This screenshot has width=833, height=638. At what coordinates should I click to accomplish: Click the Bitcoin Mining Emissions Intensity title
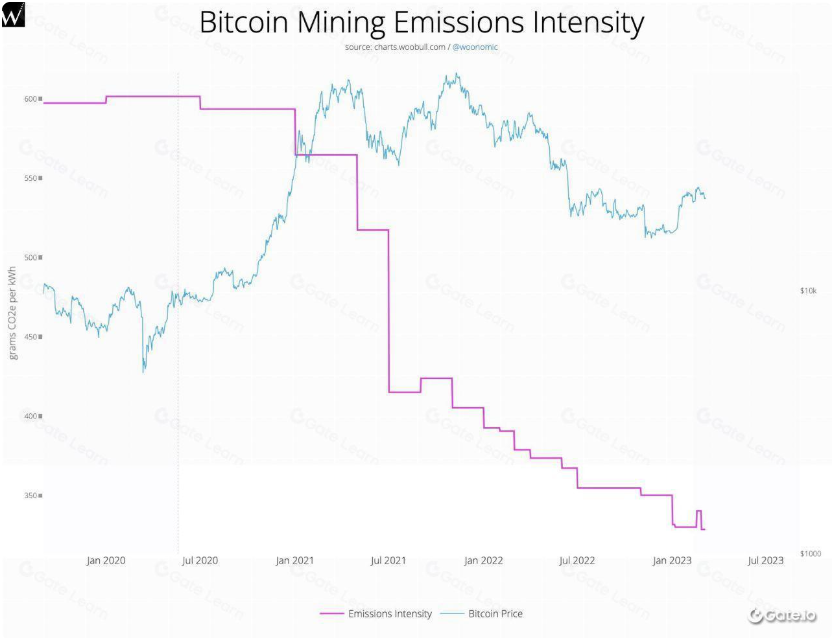[422, 22]
